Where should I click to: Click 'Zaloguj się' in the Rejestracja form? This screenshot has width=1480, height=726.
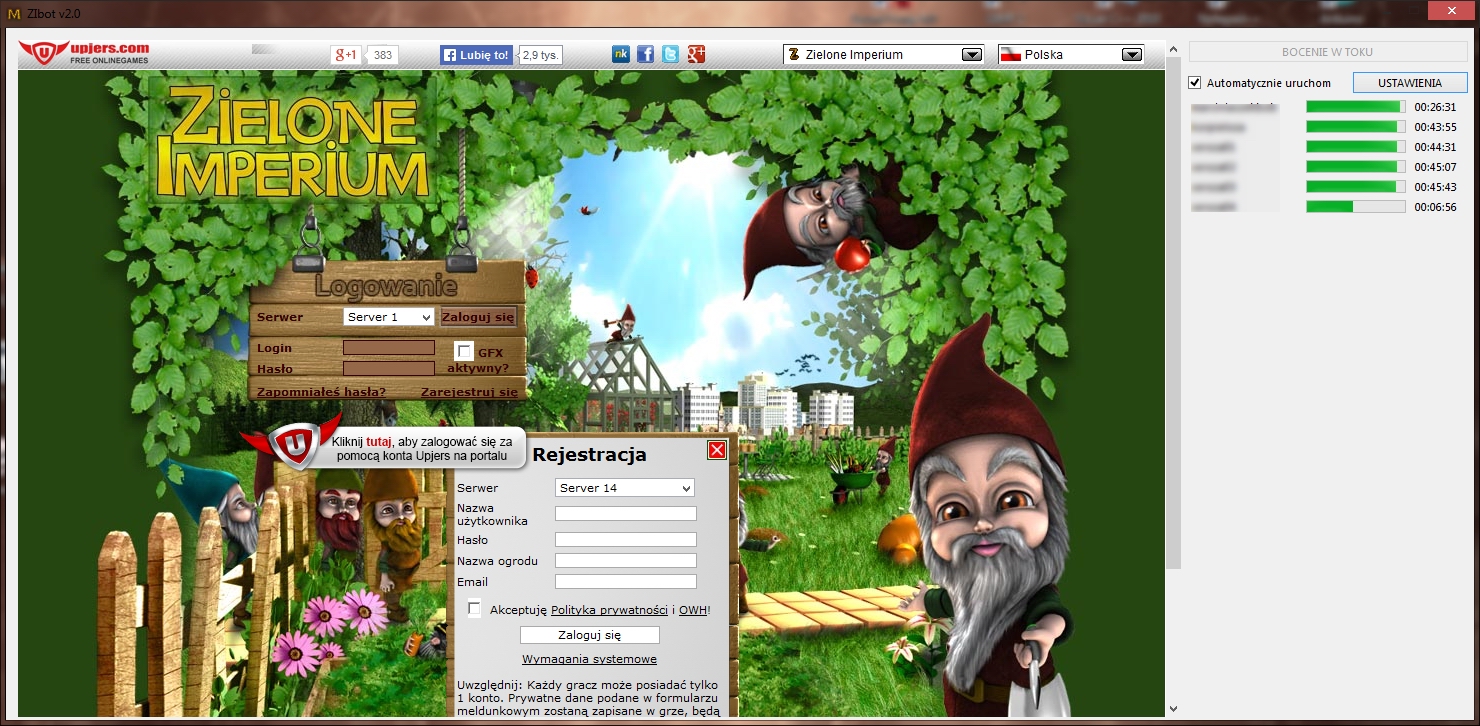coord(590,635)
